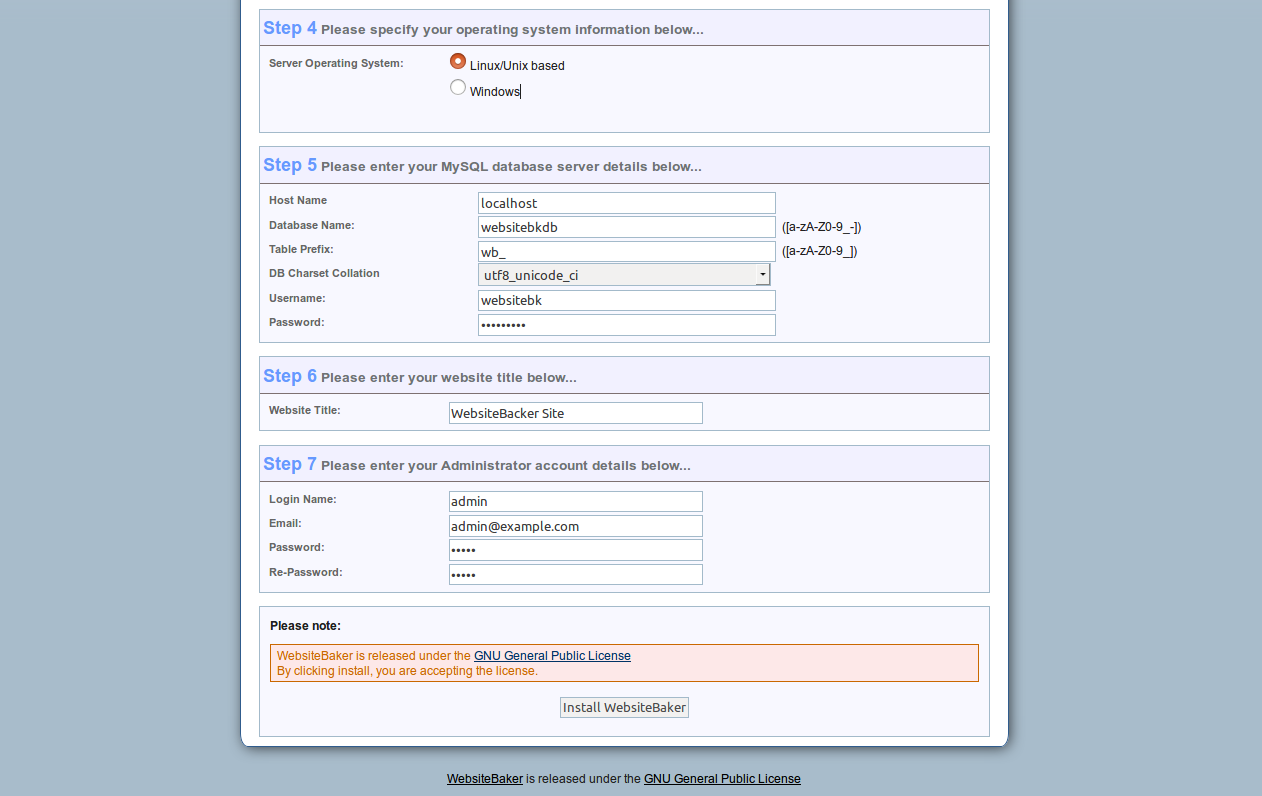Image resolution: width=1262 pixels, height=796 pixels.
Task: Click the 'DB Charset Collation' label
Action: pyautogui.click(x=324, y=273)
